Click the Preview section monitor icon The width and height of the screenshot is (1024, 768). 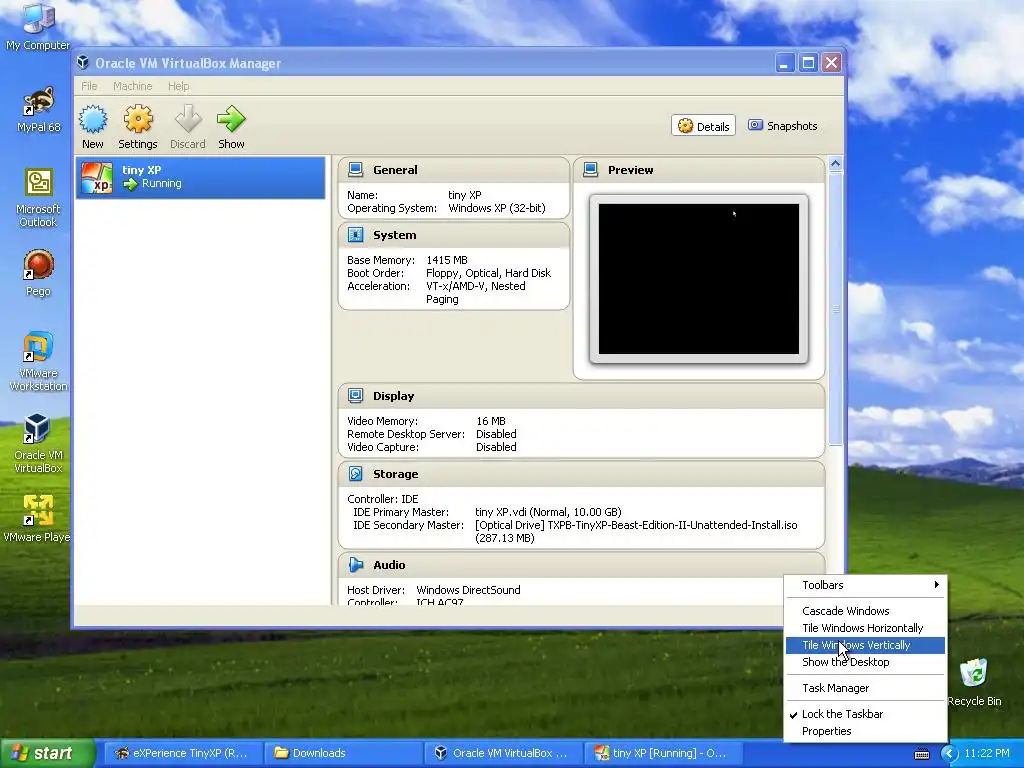point(590,170)
